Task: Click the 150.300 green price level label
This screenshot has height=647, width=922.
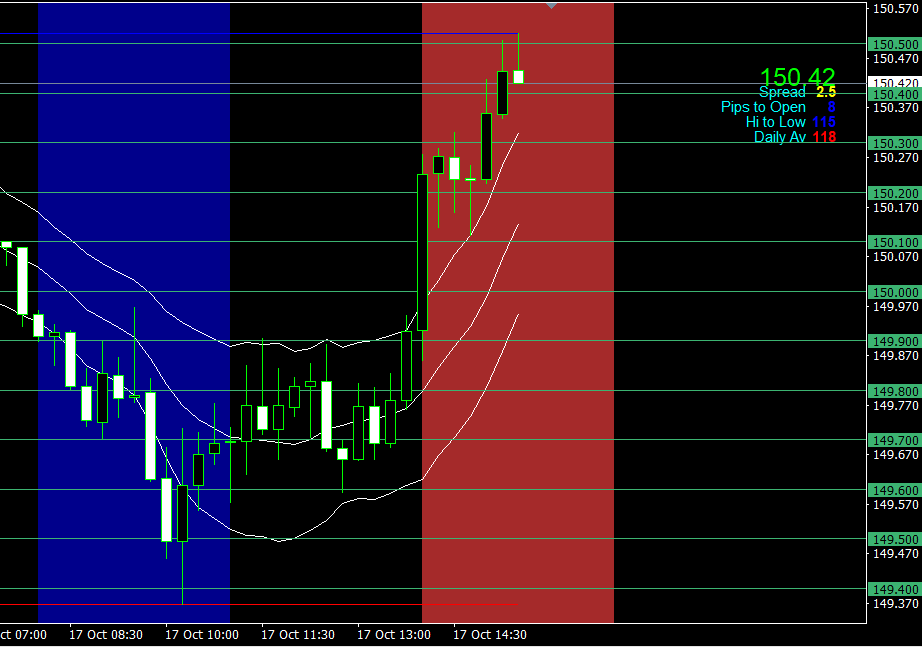Action: coord(894,143)
